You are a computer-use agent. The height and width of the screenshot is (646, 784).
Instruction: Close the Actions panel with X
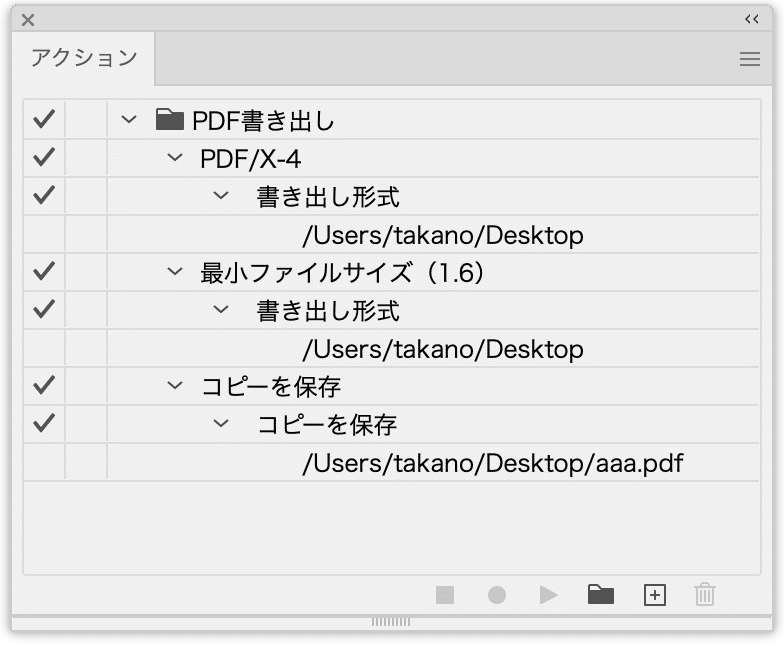point(28,20)
